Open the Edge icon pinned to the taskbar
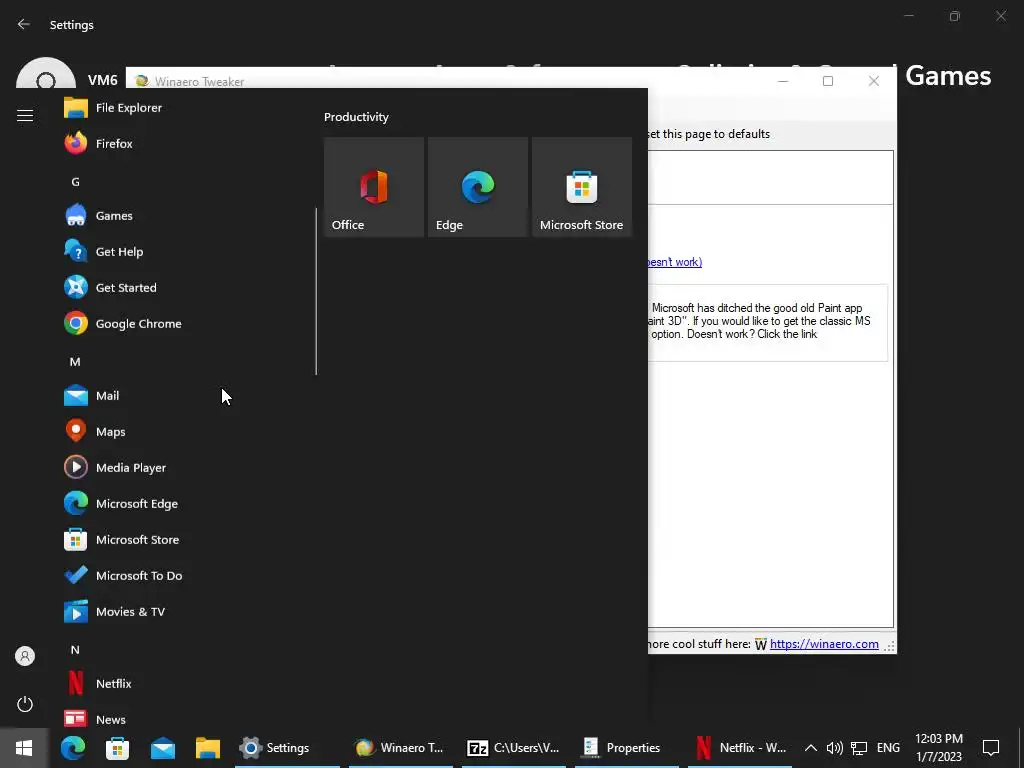The width and height of the screenshot is (1024, 768). pyautogui.click(x=72, y=748)
